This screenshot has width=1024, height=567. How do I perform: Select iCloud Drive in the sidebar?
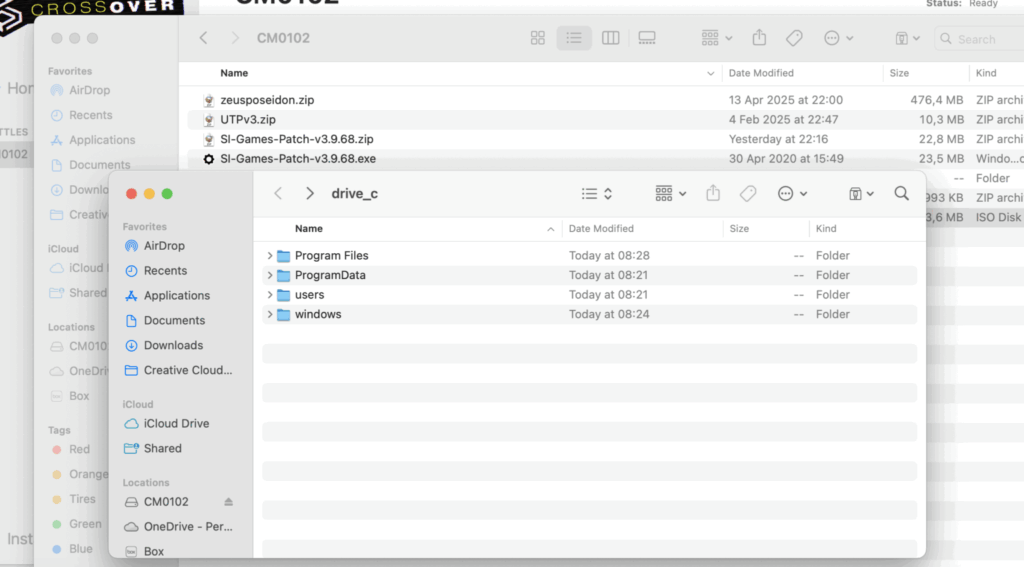coord(176,424)
